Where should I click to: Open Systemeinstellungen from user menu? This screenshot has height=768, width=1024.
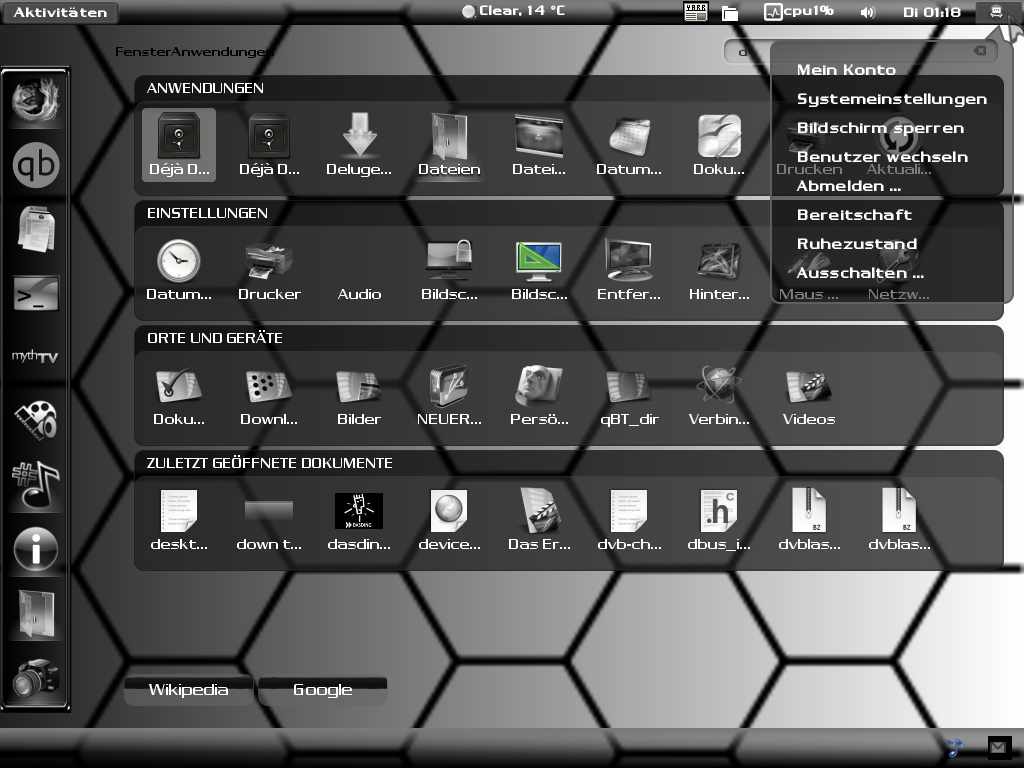891,99
